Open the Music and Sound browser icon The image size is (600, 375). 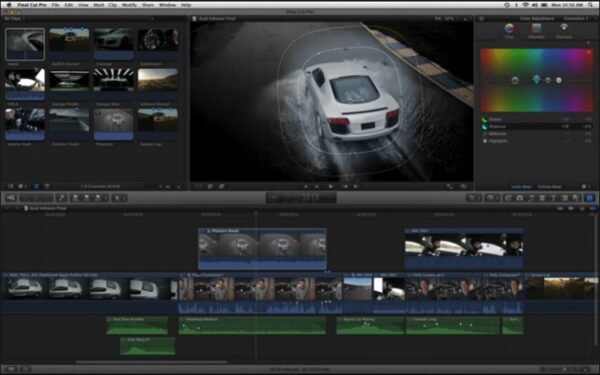click(x=531, y=198)
